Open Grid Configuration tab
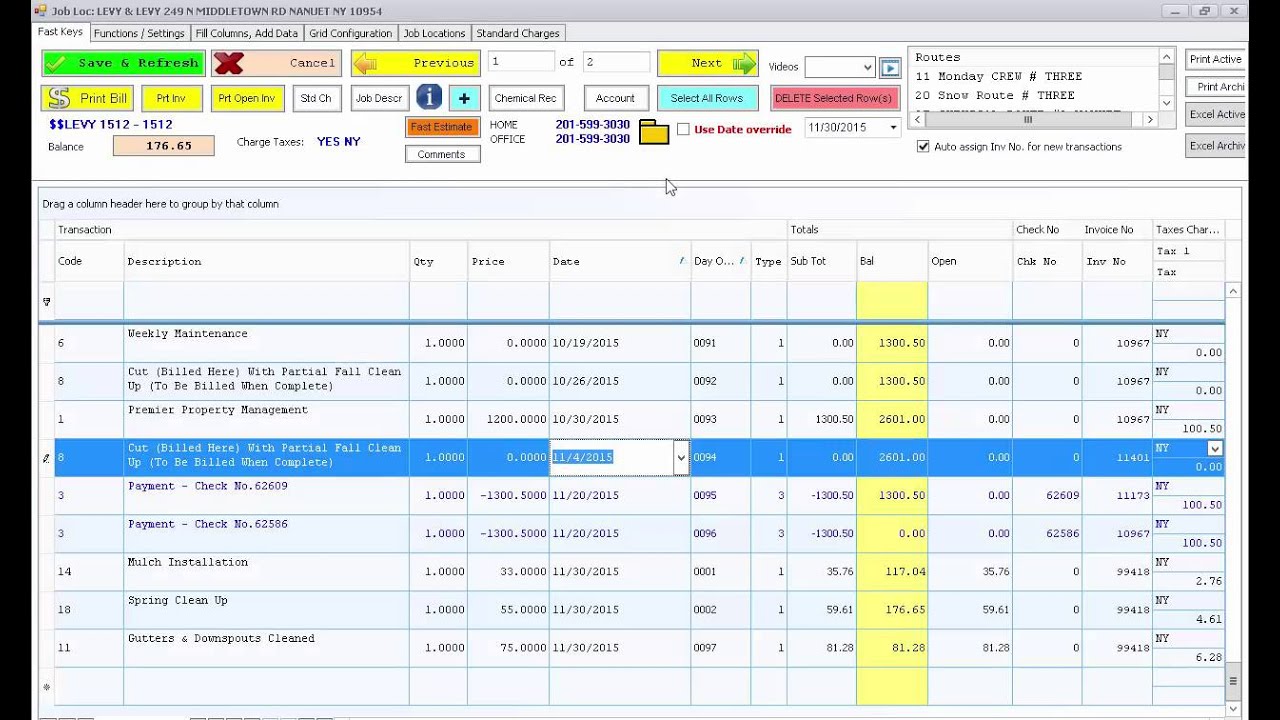Viewport: 1280px width, 720px height. pos(351,33)
